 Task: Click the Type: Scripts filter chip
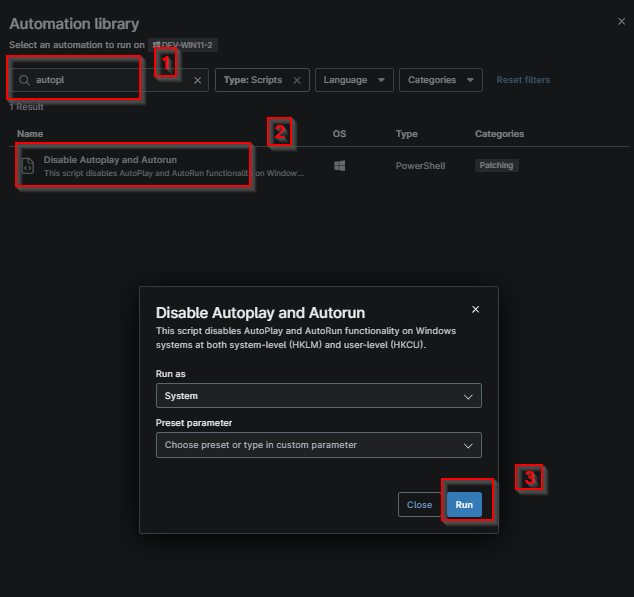click(x=262, y=80)
